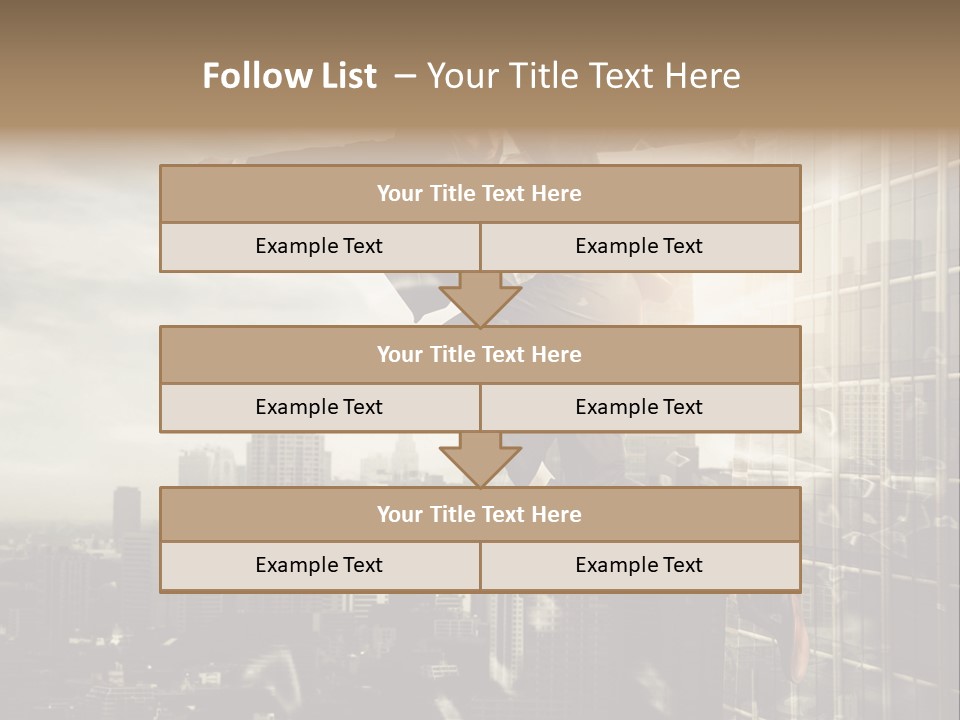
Task: Select the bottom box's title header
Action: click(479, 514)
